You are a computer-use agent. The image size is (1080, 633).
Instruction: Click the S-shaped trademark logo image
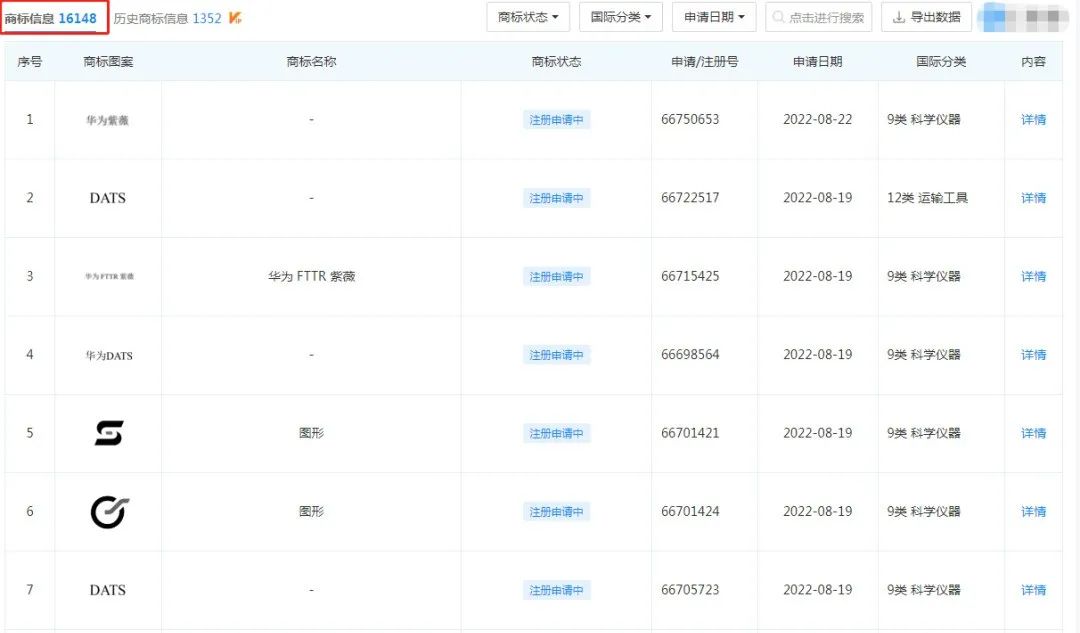point(108,433)
